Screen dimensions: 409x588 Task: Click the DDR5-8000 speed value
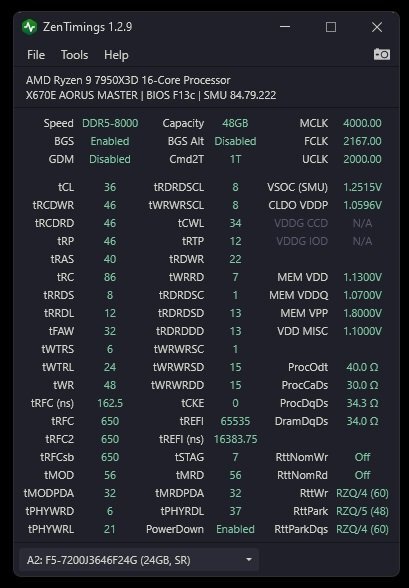pyautogui.click(x=110, y=123)
